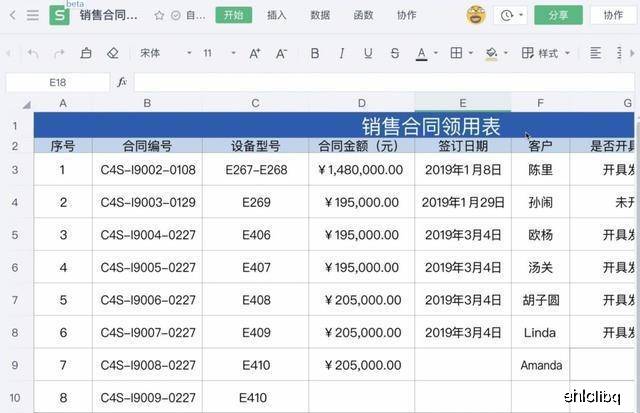Open the font size 11 dropdown
The image size is (640, 413).
(219, 53)
